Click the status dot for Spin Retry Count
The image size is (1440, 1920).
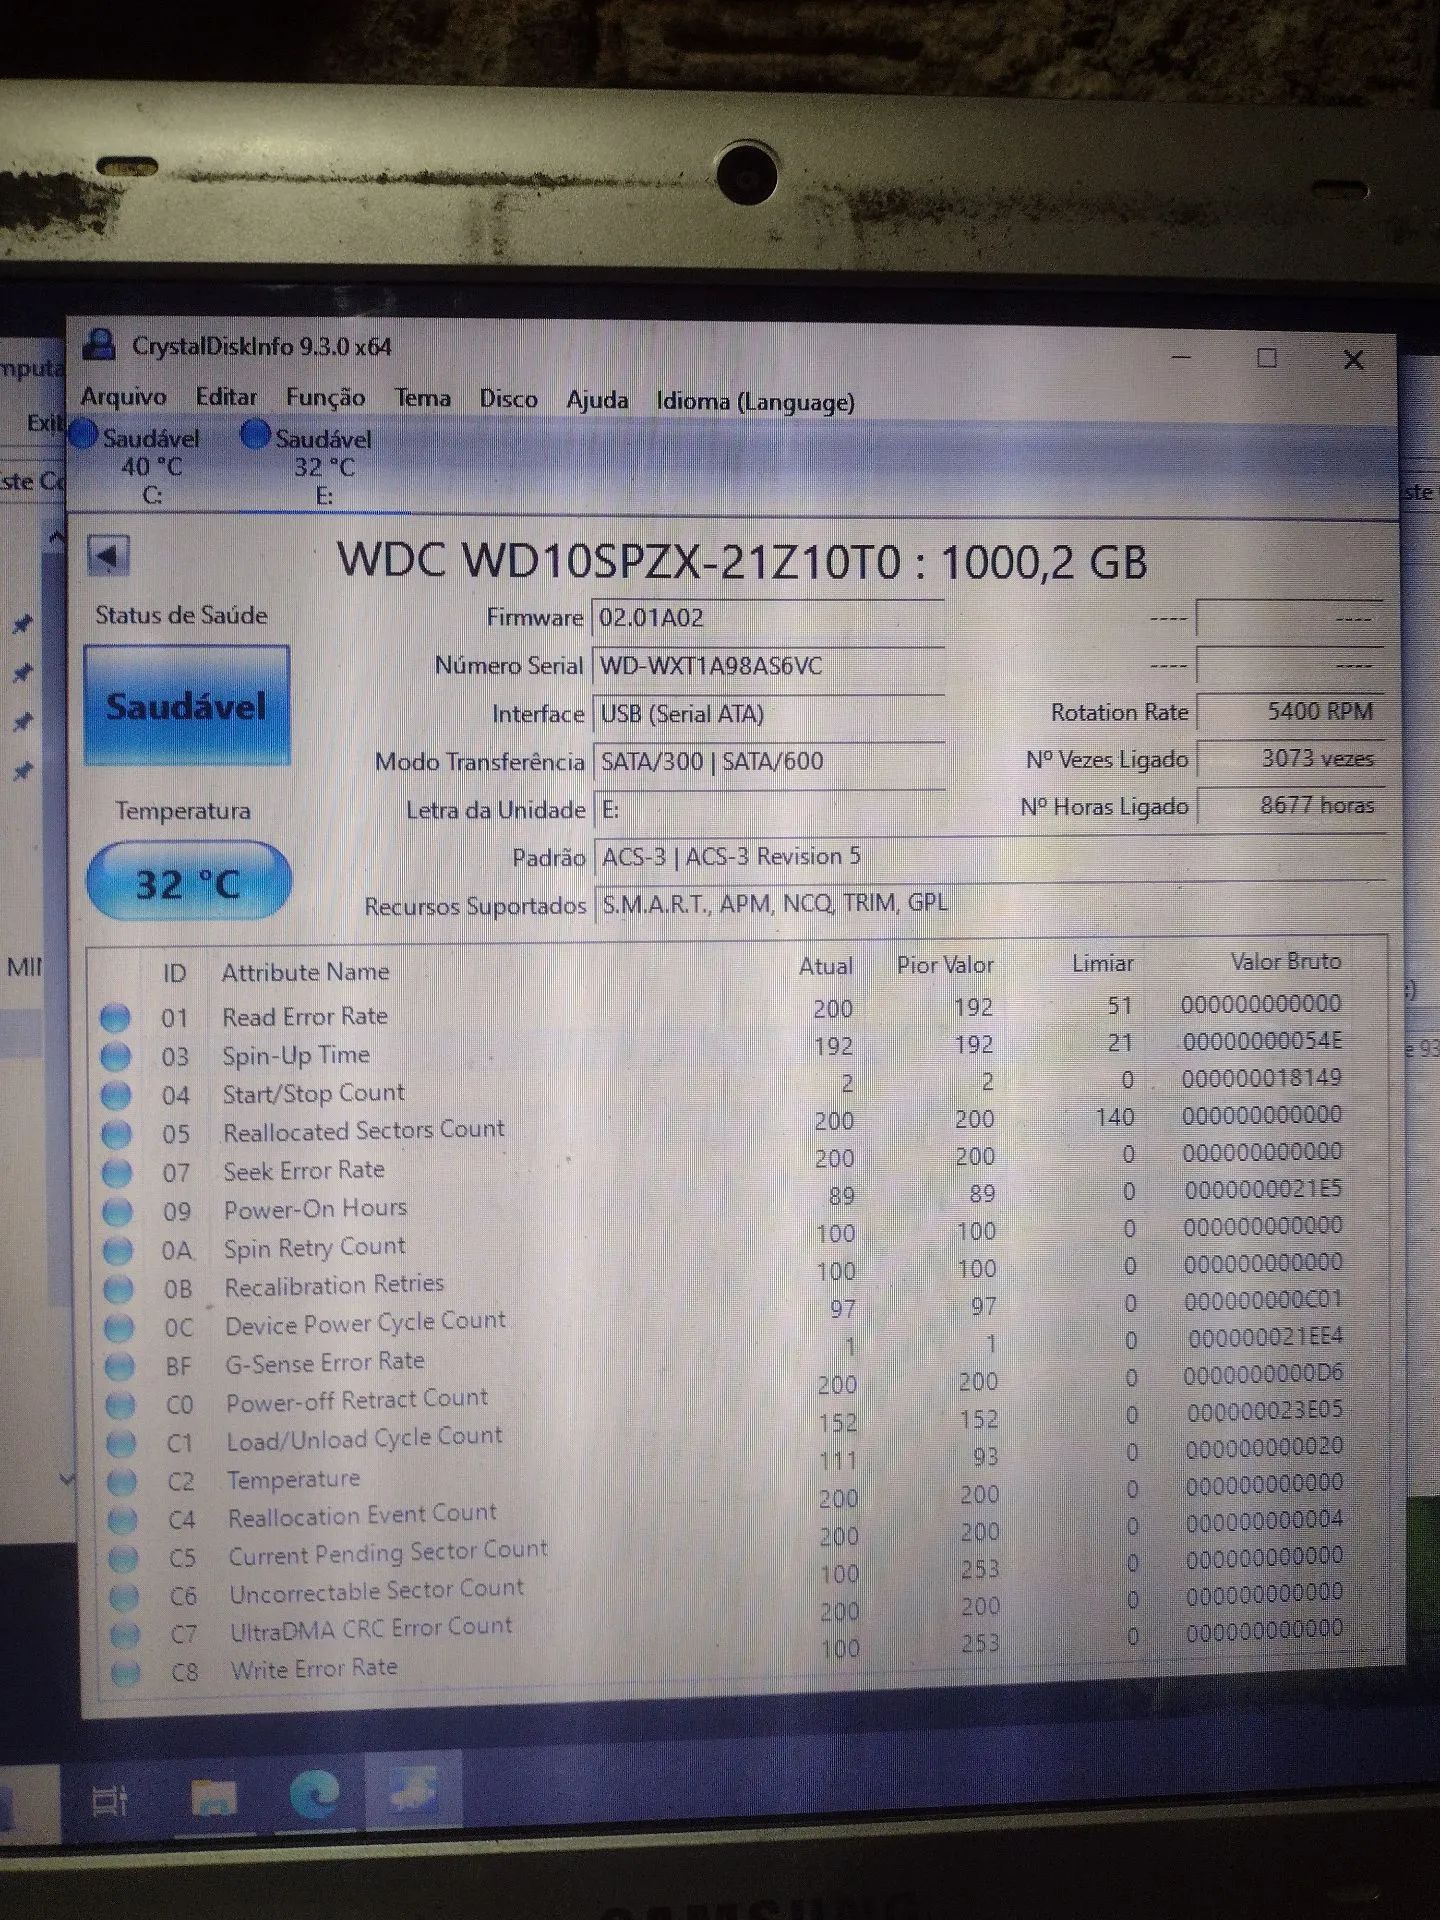tap(118, 1250)
